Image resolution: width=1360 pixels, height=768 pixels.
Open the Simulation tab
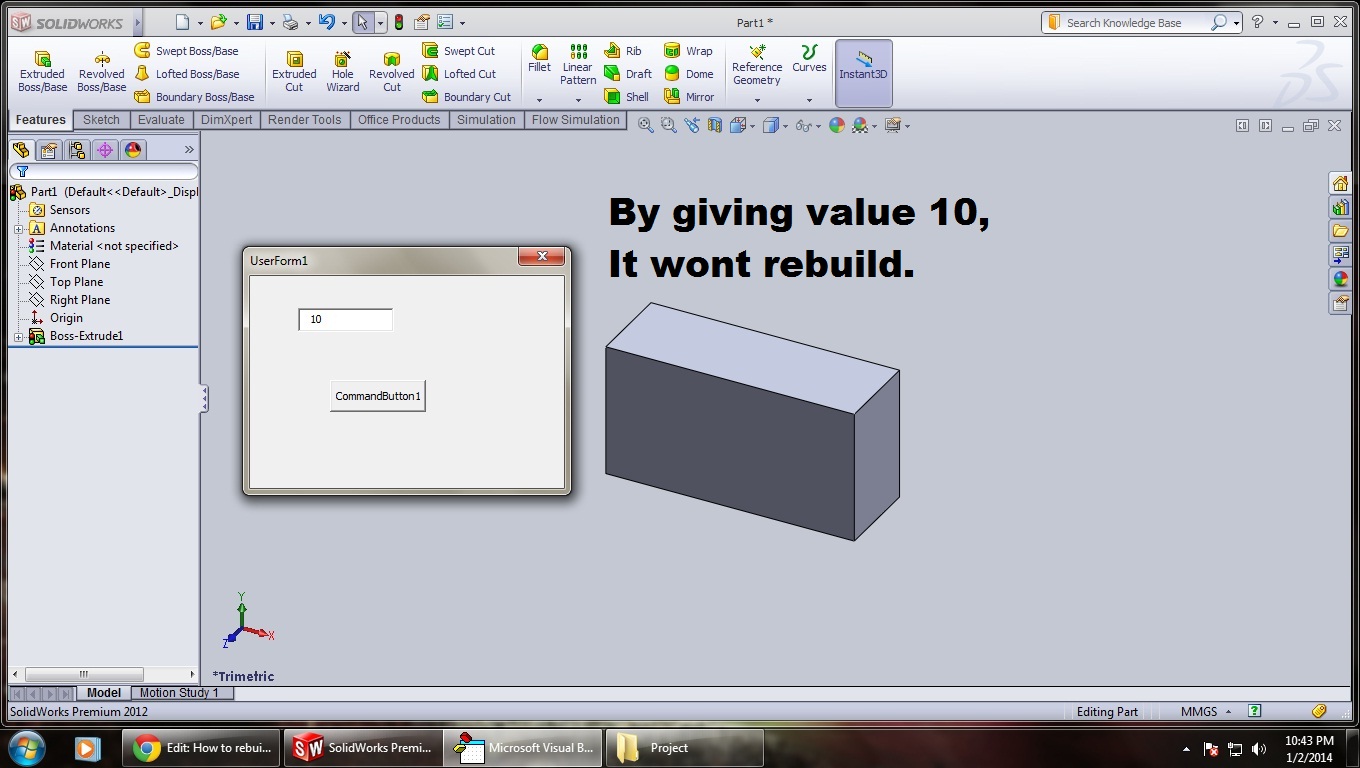pyautogui.click(x=487, y=120)
